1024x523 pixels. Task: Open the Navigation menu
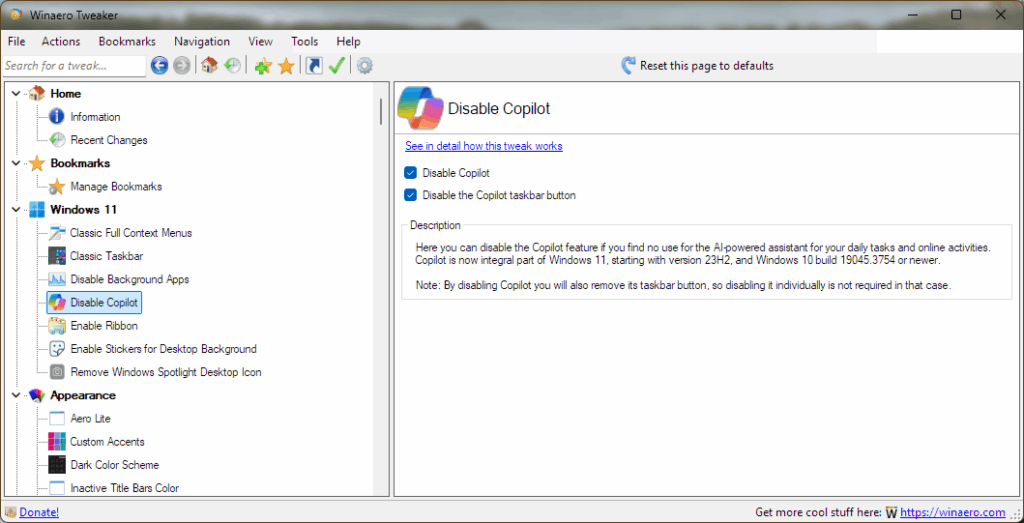tap(202, 41)
